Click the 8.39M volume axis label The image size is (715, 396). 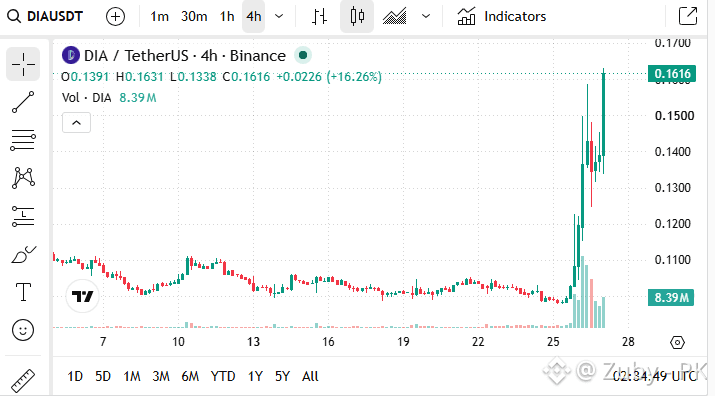(x=671, y=297)
